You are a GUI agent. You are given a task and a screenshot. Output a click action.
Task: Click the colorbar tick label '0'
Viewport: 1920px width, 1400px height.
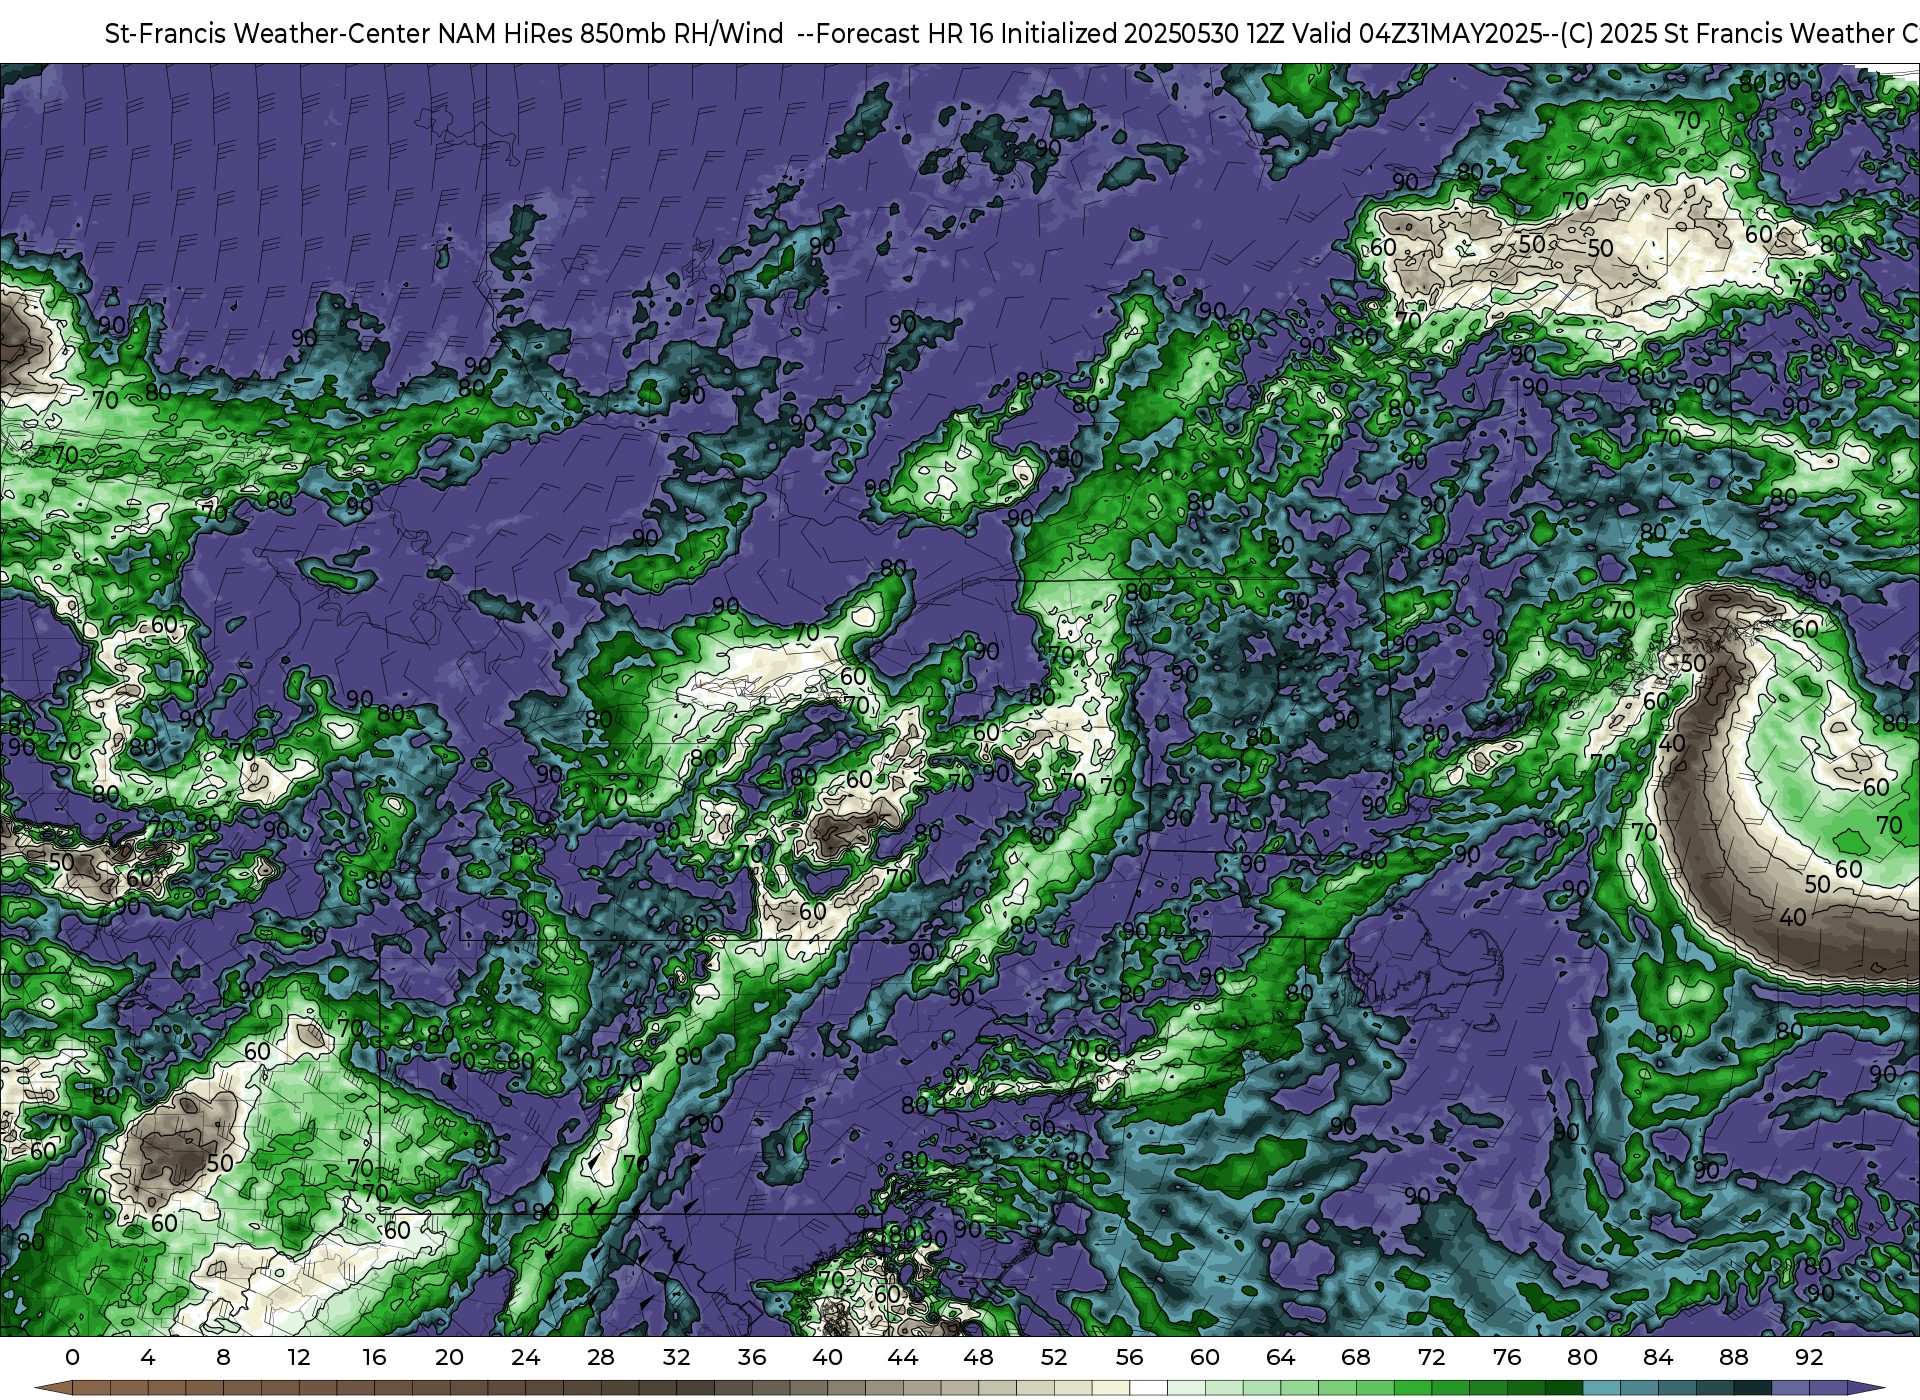[72, 1357]
